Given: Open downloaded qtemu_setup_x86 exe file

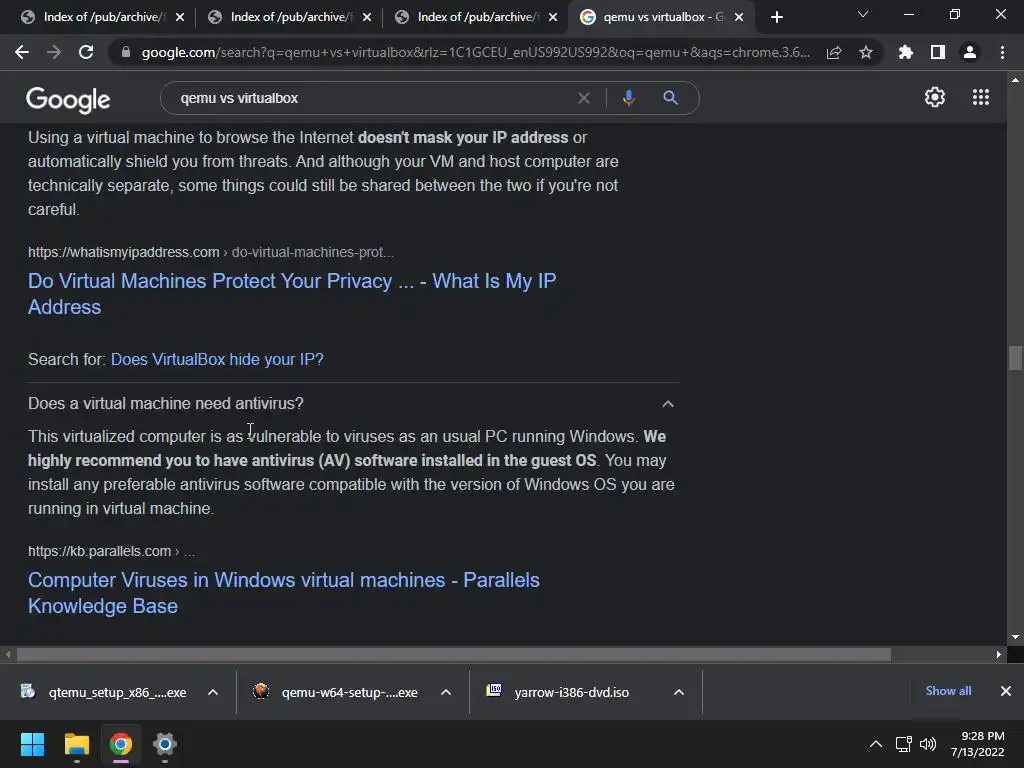Looking at the screenshot, I should point(104,692).
